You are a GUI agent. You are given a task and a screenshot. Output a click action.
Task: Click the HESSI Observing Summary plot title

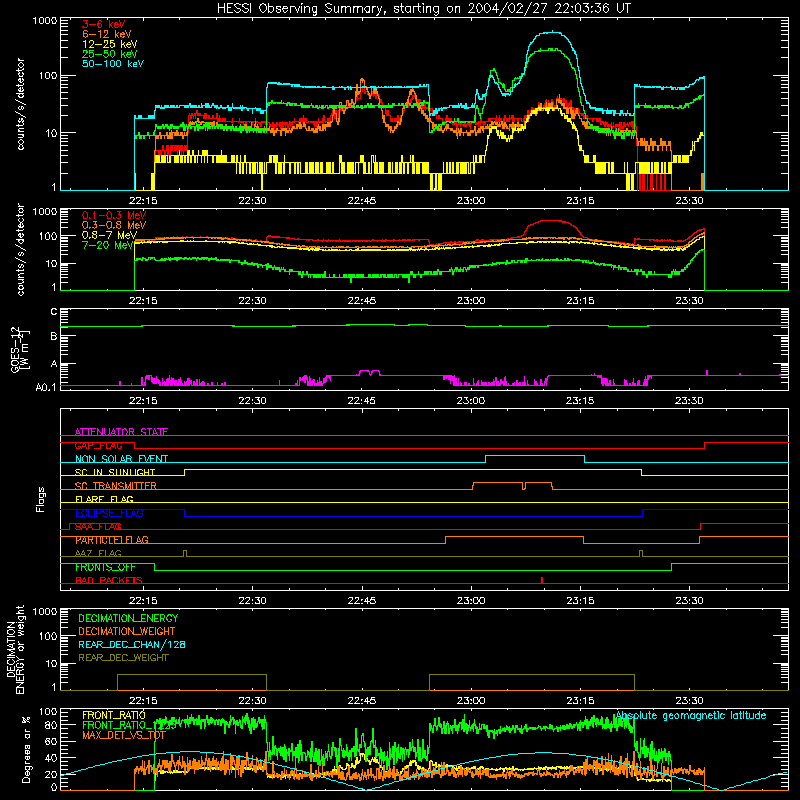click(x=423, y=9)
